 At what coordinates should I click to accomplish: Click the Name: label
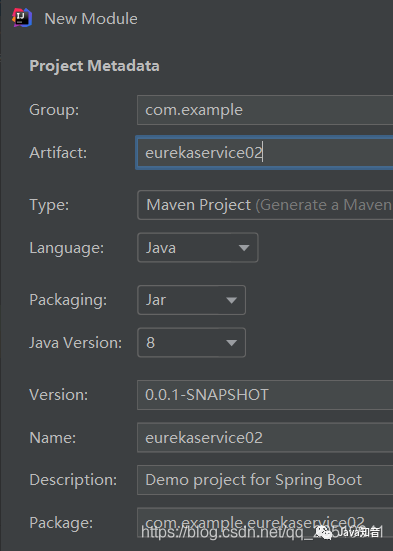tap(53, 438)
